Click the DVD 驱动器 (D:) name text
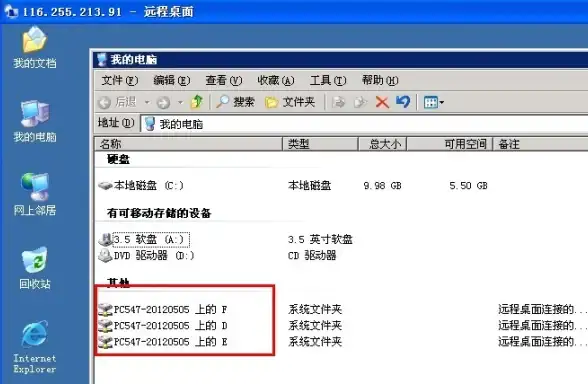This screenshot has height=384, width=588. tap(154, 256)
